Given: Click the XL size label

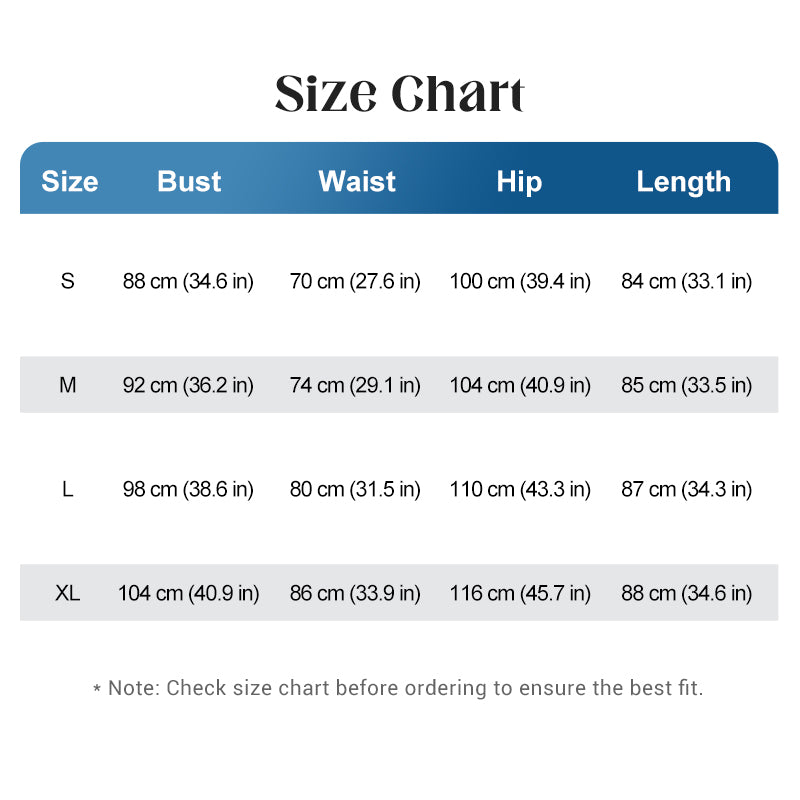Looking at the screenshot, I should [x=67, y=593].
